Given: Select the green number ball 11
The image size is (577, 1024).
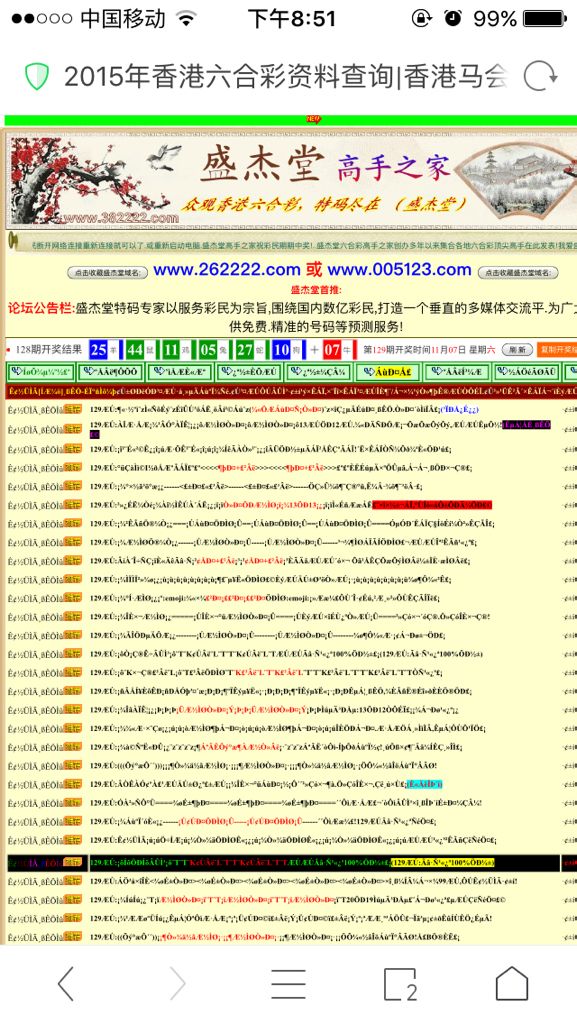Looking at the screenshot, I should (x=171, y=350).
